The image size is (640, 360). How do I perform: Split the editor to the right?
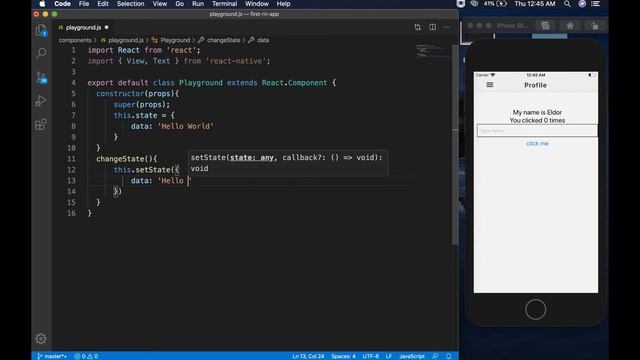(432, 27)
